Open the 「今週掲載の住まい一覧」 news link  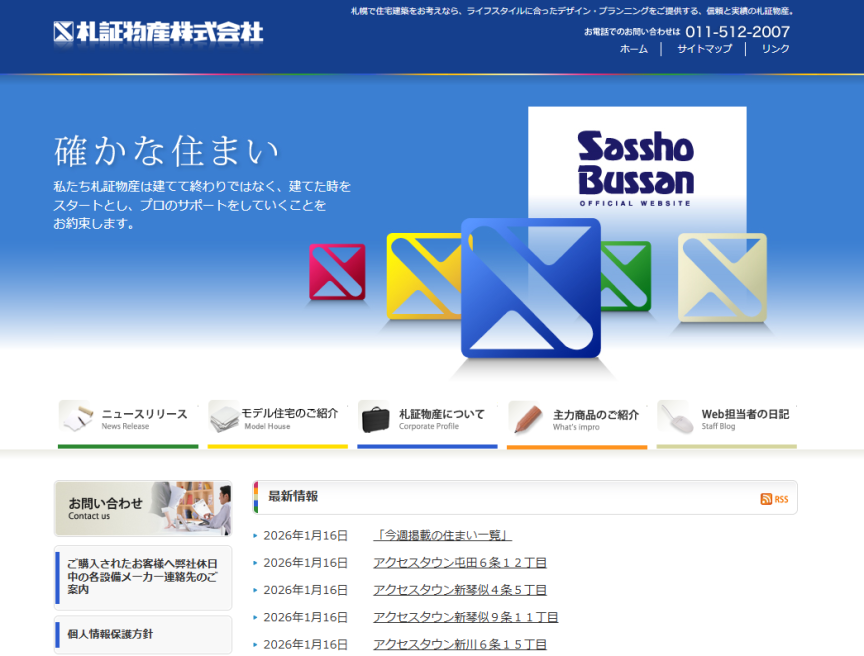pos(442,535)
